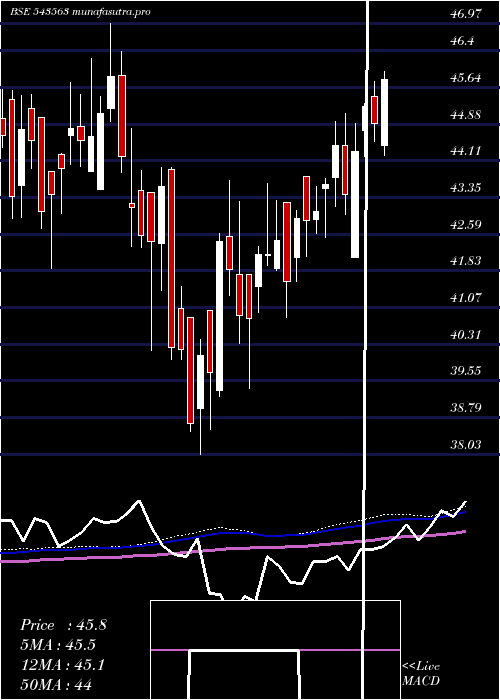Image resolution: width=500 pixels, height=700 pixels.
Task: Click the 42.59 price axis label
Action: click(x=466, y=224)
